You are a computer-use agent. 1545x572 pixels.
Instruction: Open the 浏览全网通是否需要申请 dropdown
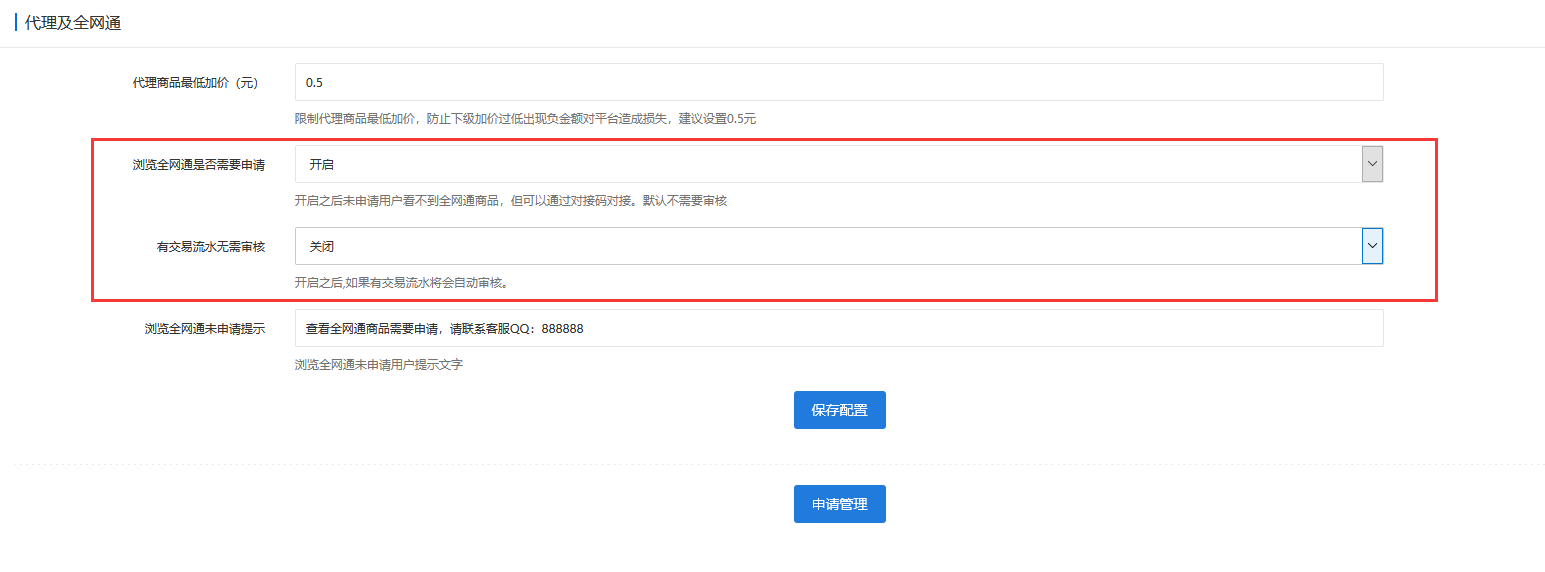point(839,164)
